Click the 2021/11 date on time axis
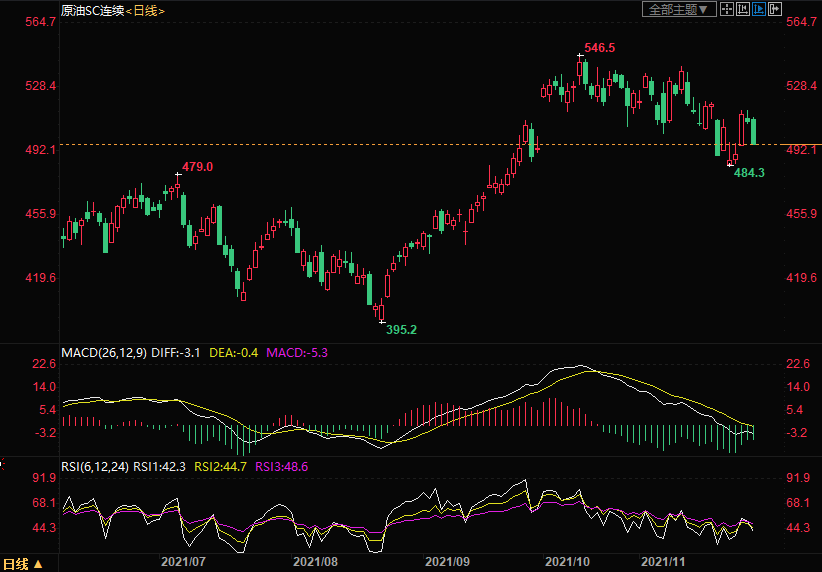Screen dimensions: 822x572 click(x=662, y=563)
